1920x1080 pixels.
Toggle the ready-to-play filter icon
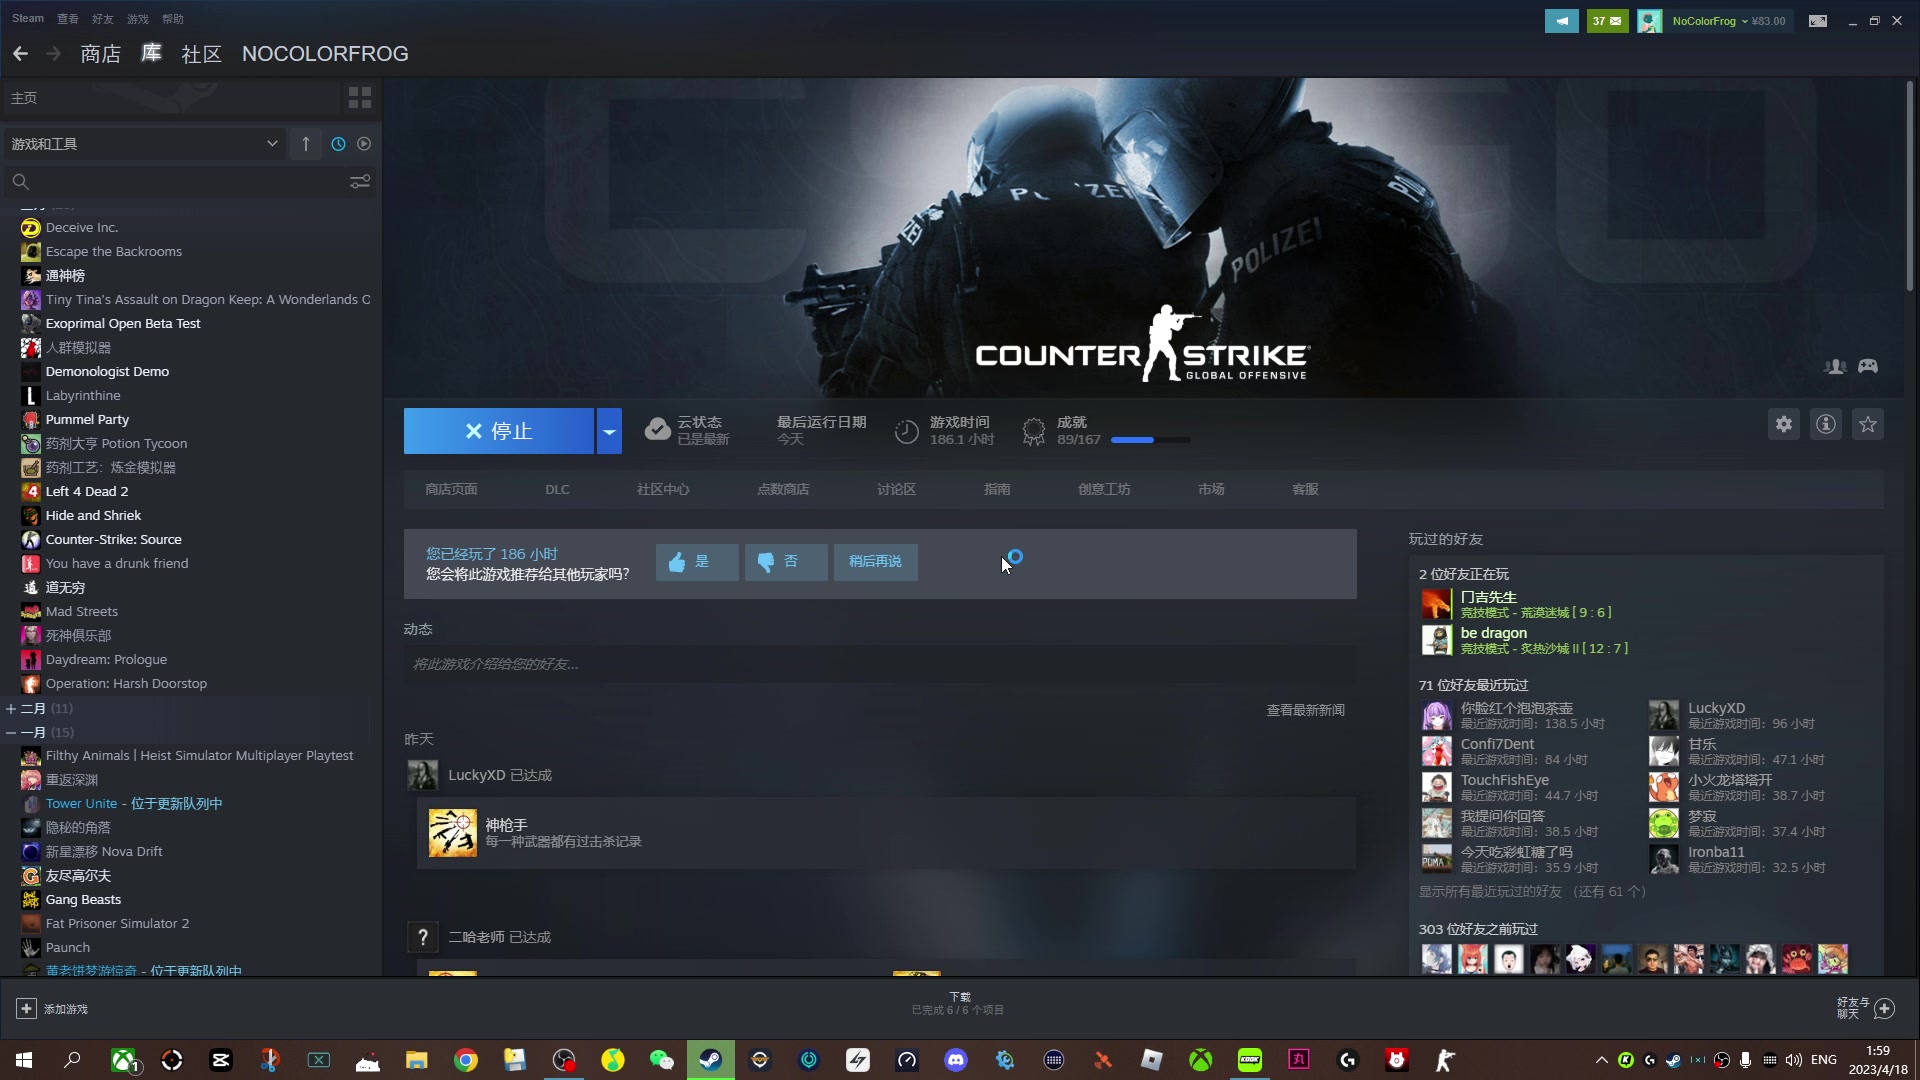coord(364,144)
